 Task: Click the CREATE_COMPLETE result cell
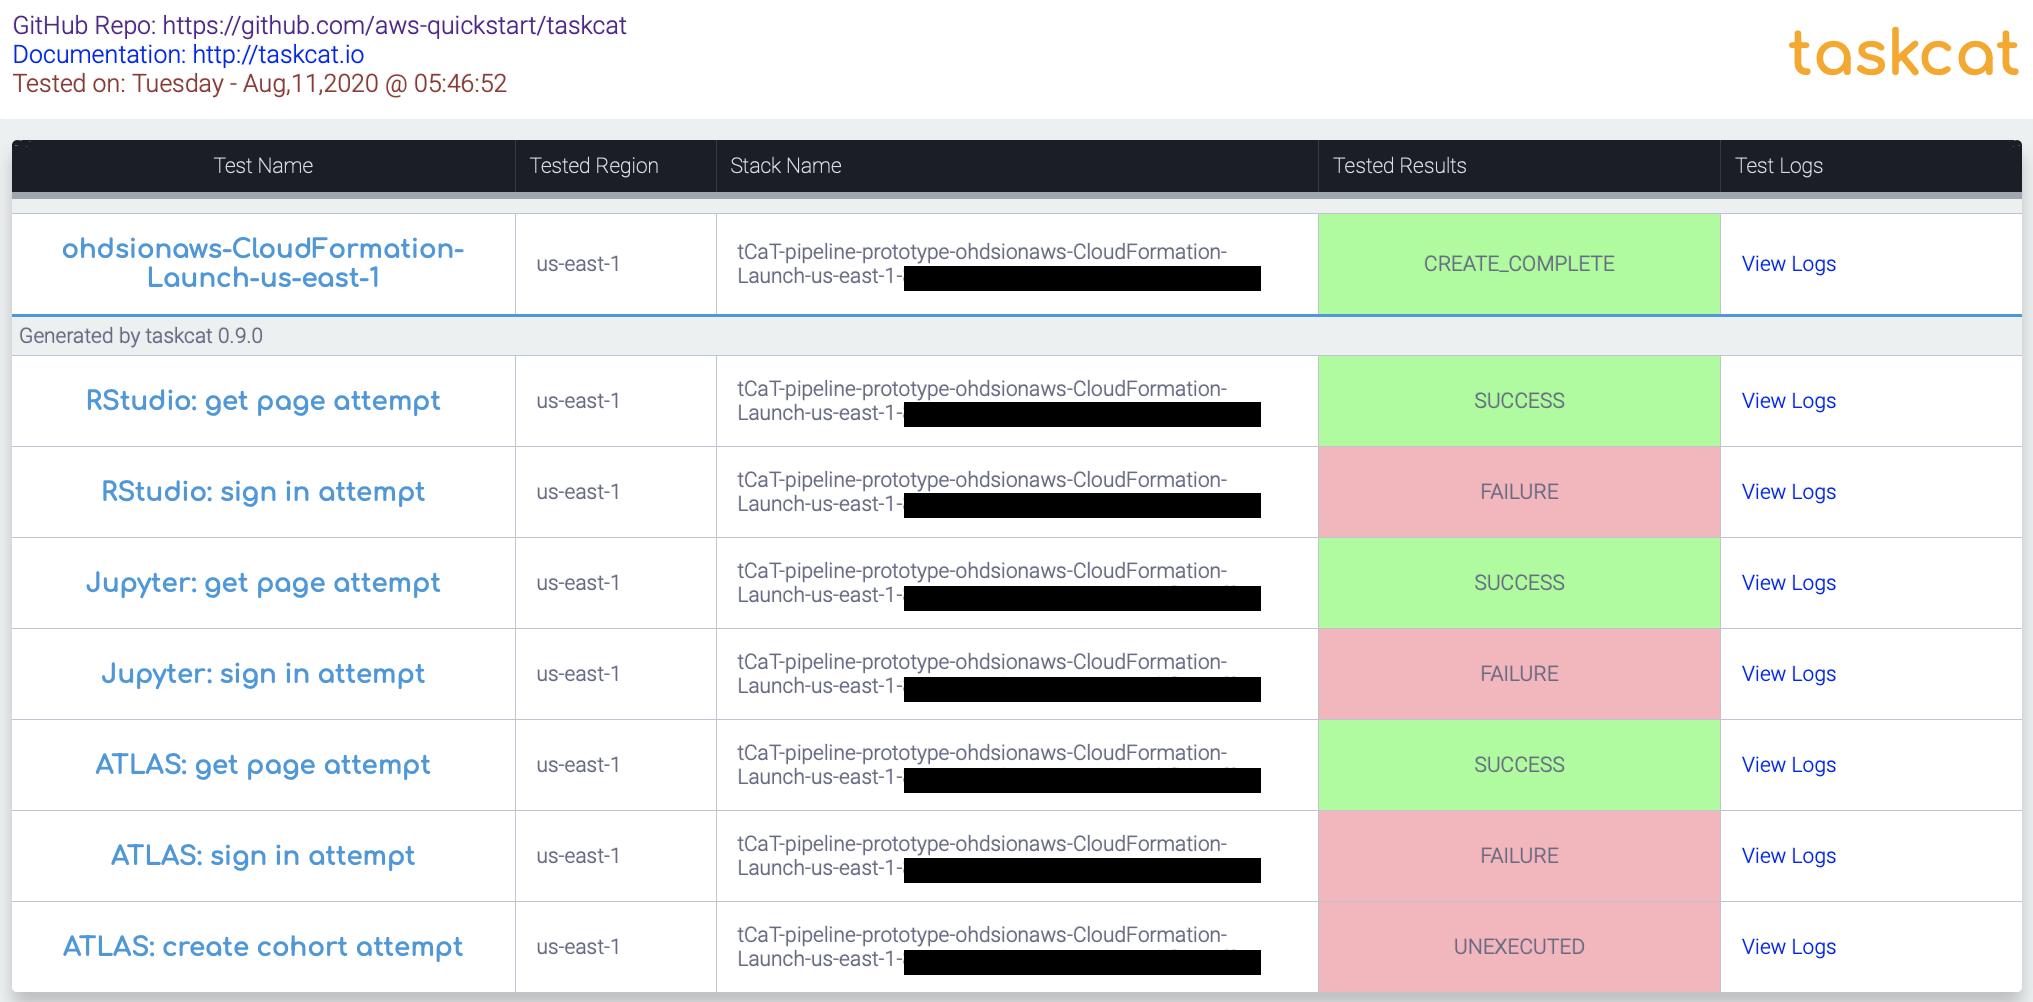tap(1519, 264)
